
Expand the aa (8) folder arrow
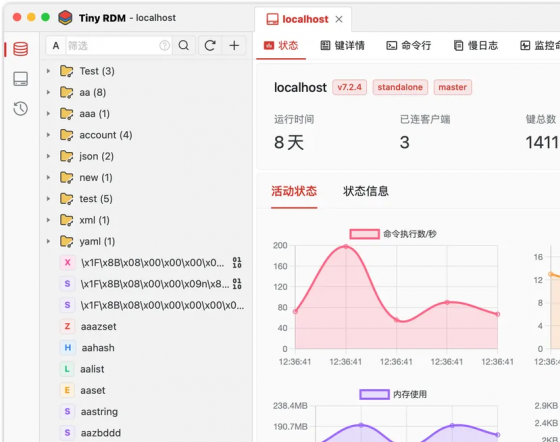49,92
